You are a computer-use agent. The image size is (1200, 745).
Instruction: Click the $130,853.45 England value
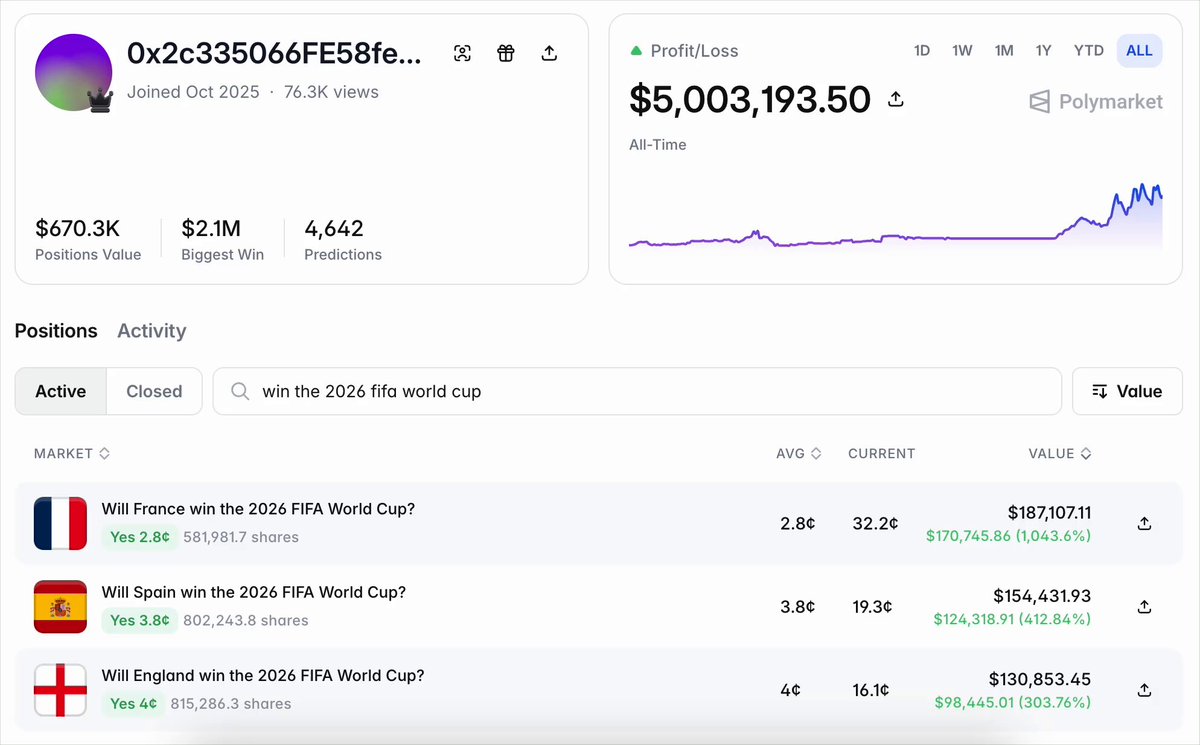point(1040,680)
